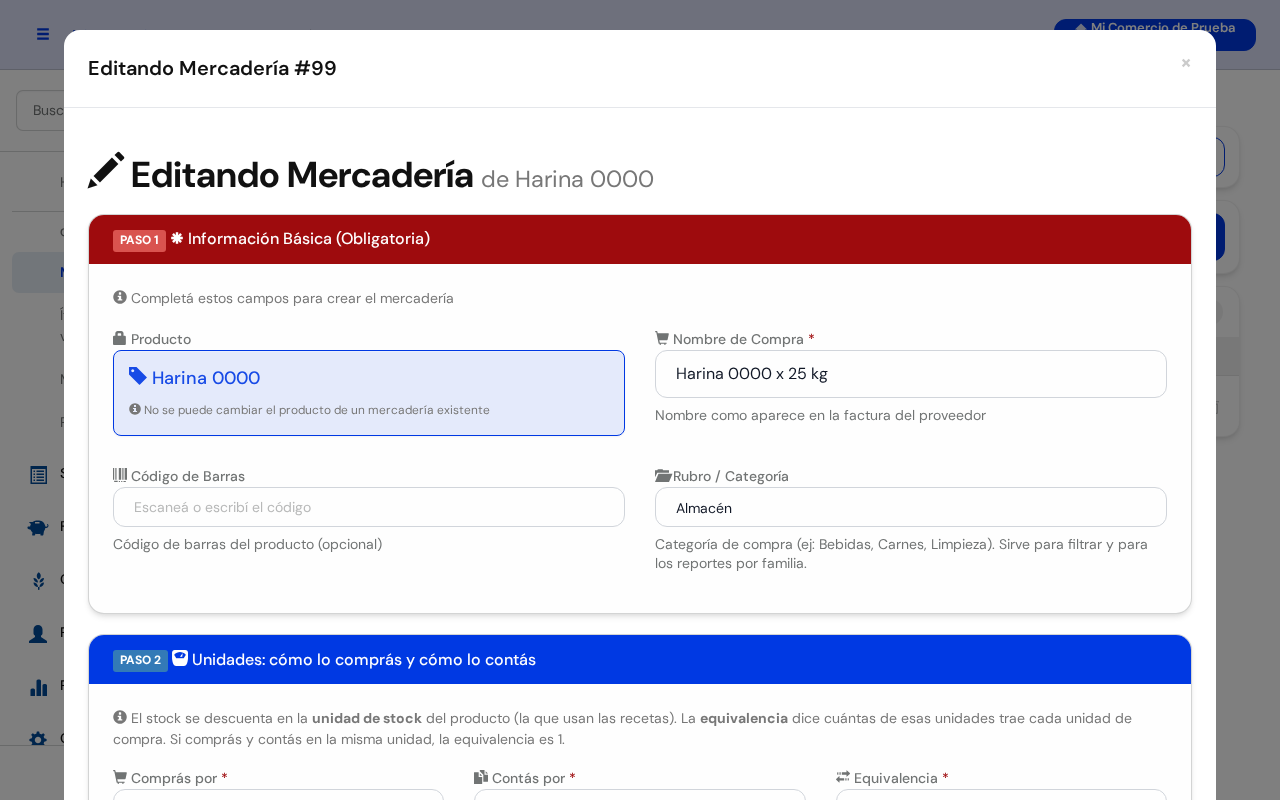Click the Editando Mercadería #99 dialog title

click(x=212, y=68)
